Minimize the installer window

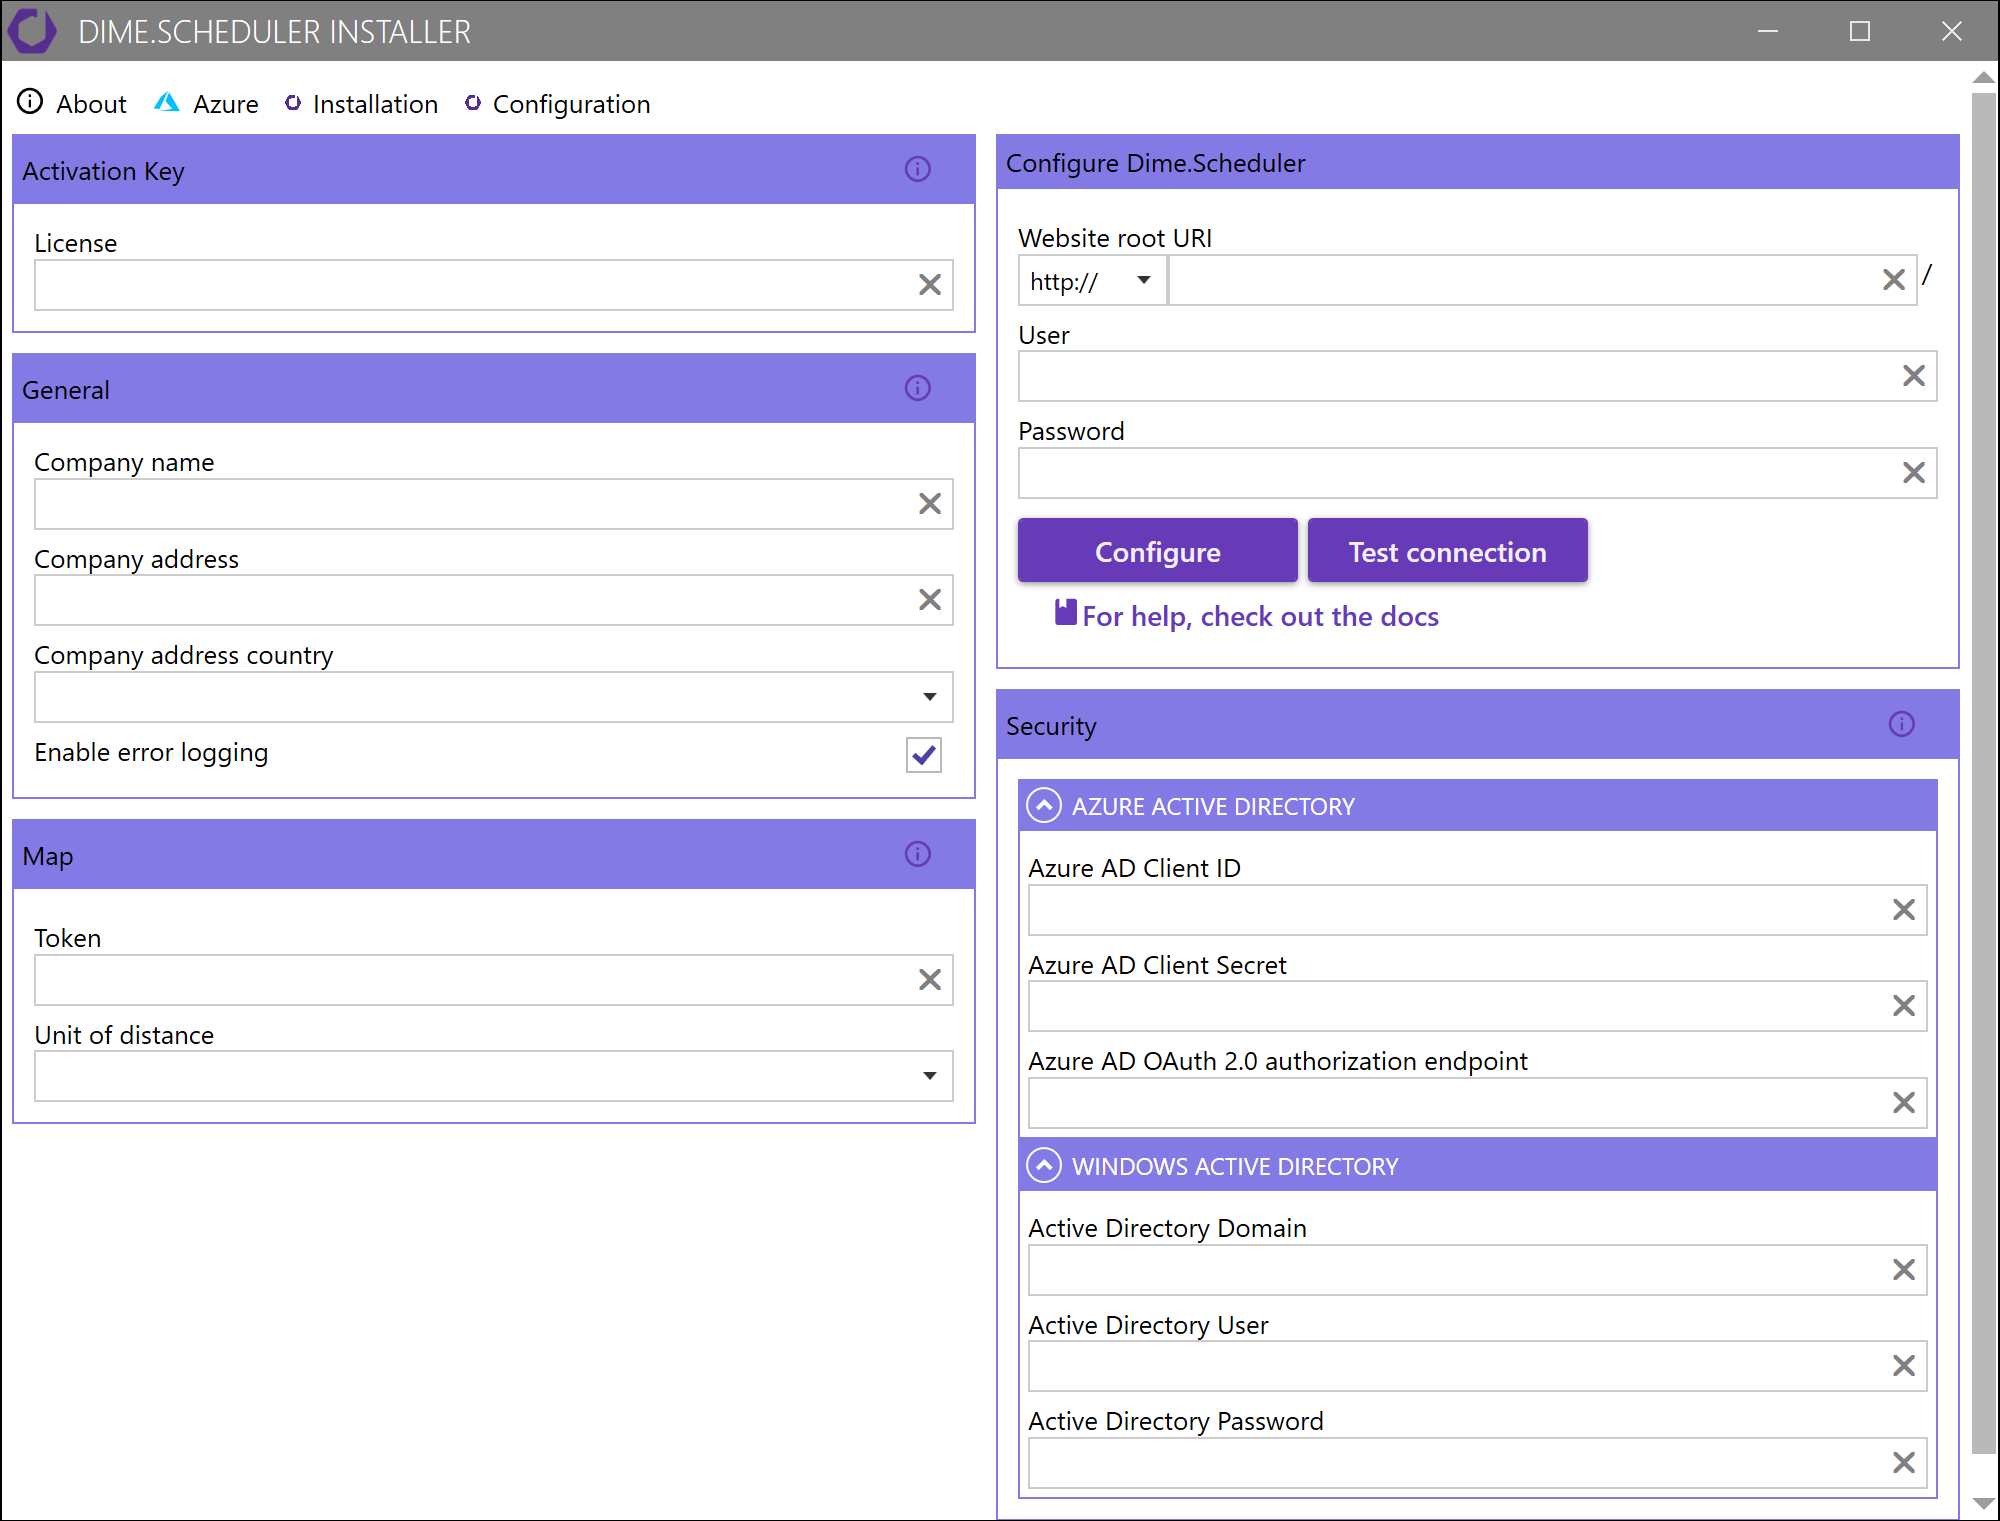(1768, 31)
